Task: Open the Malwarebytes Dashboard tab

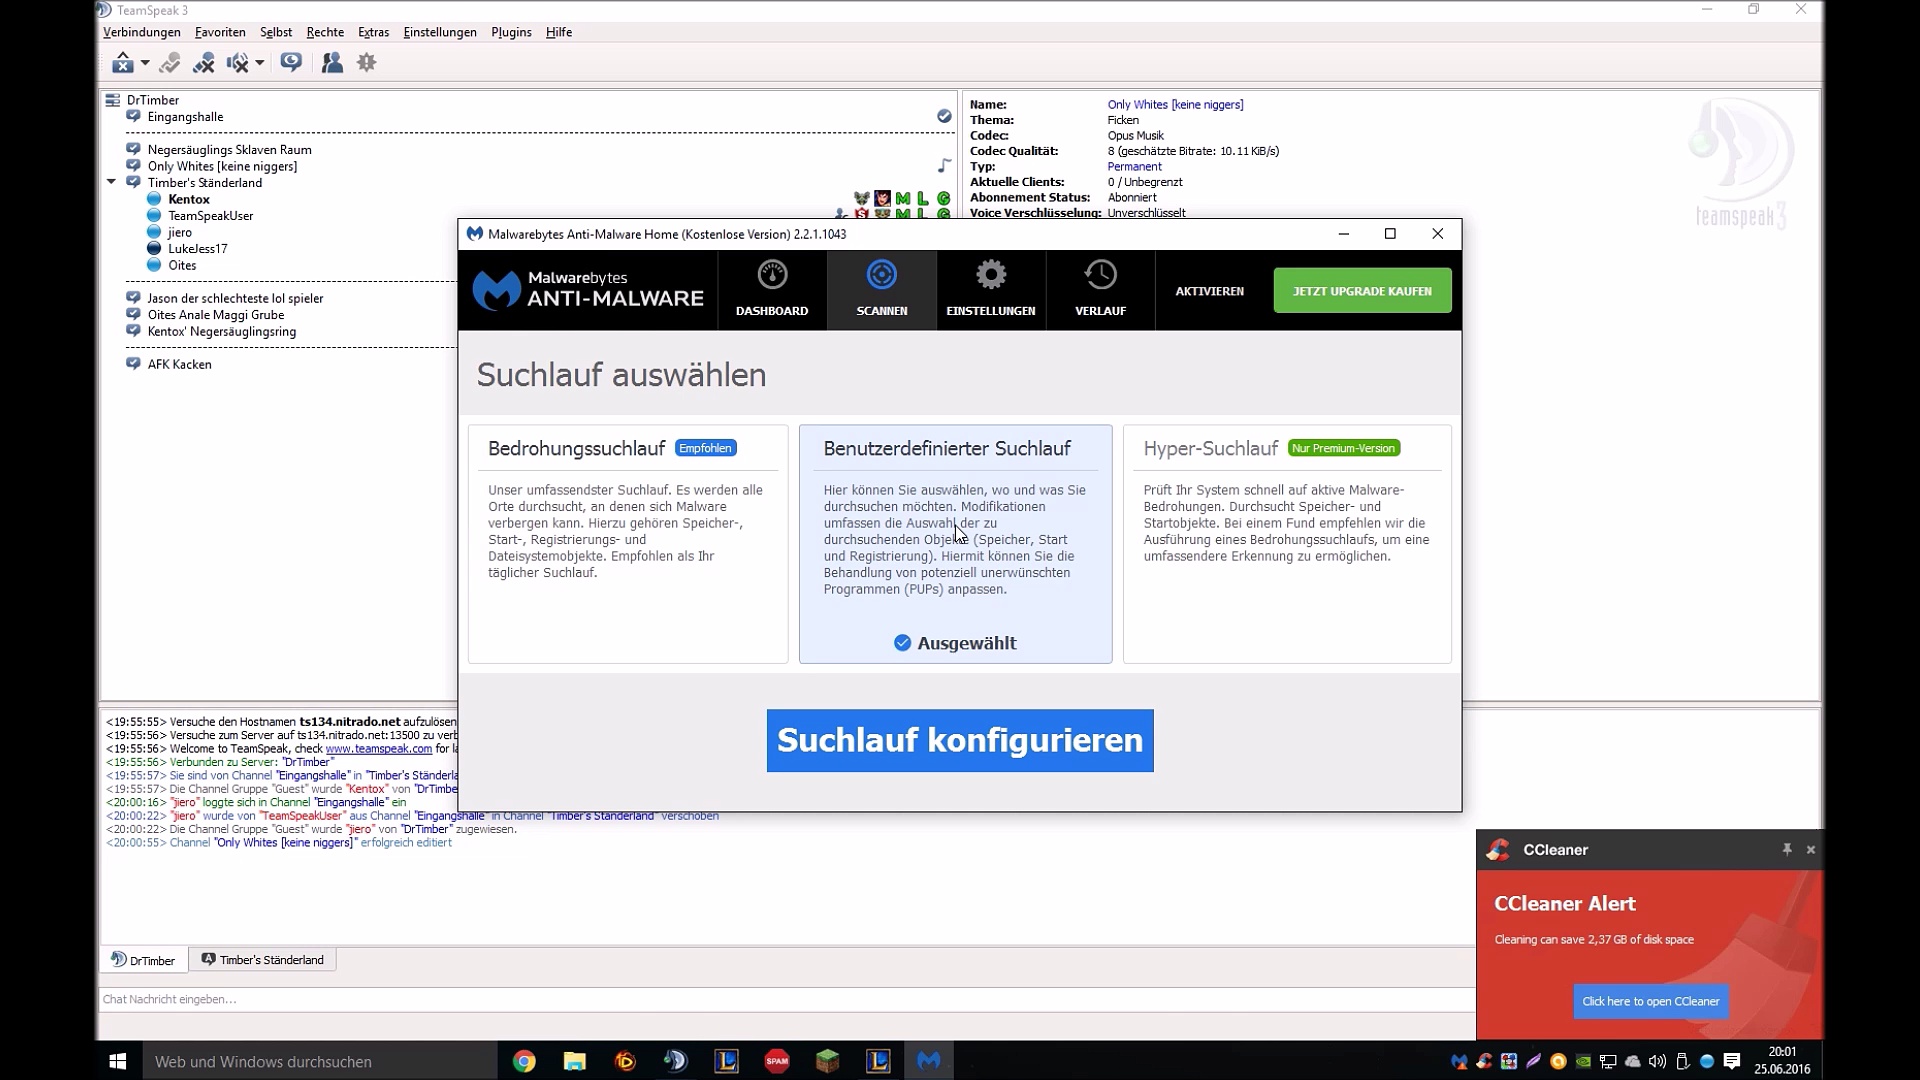Action: click(x=771, y=289)
